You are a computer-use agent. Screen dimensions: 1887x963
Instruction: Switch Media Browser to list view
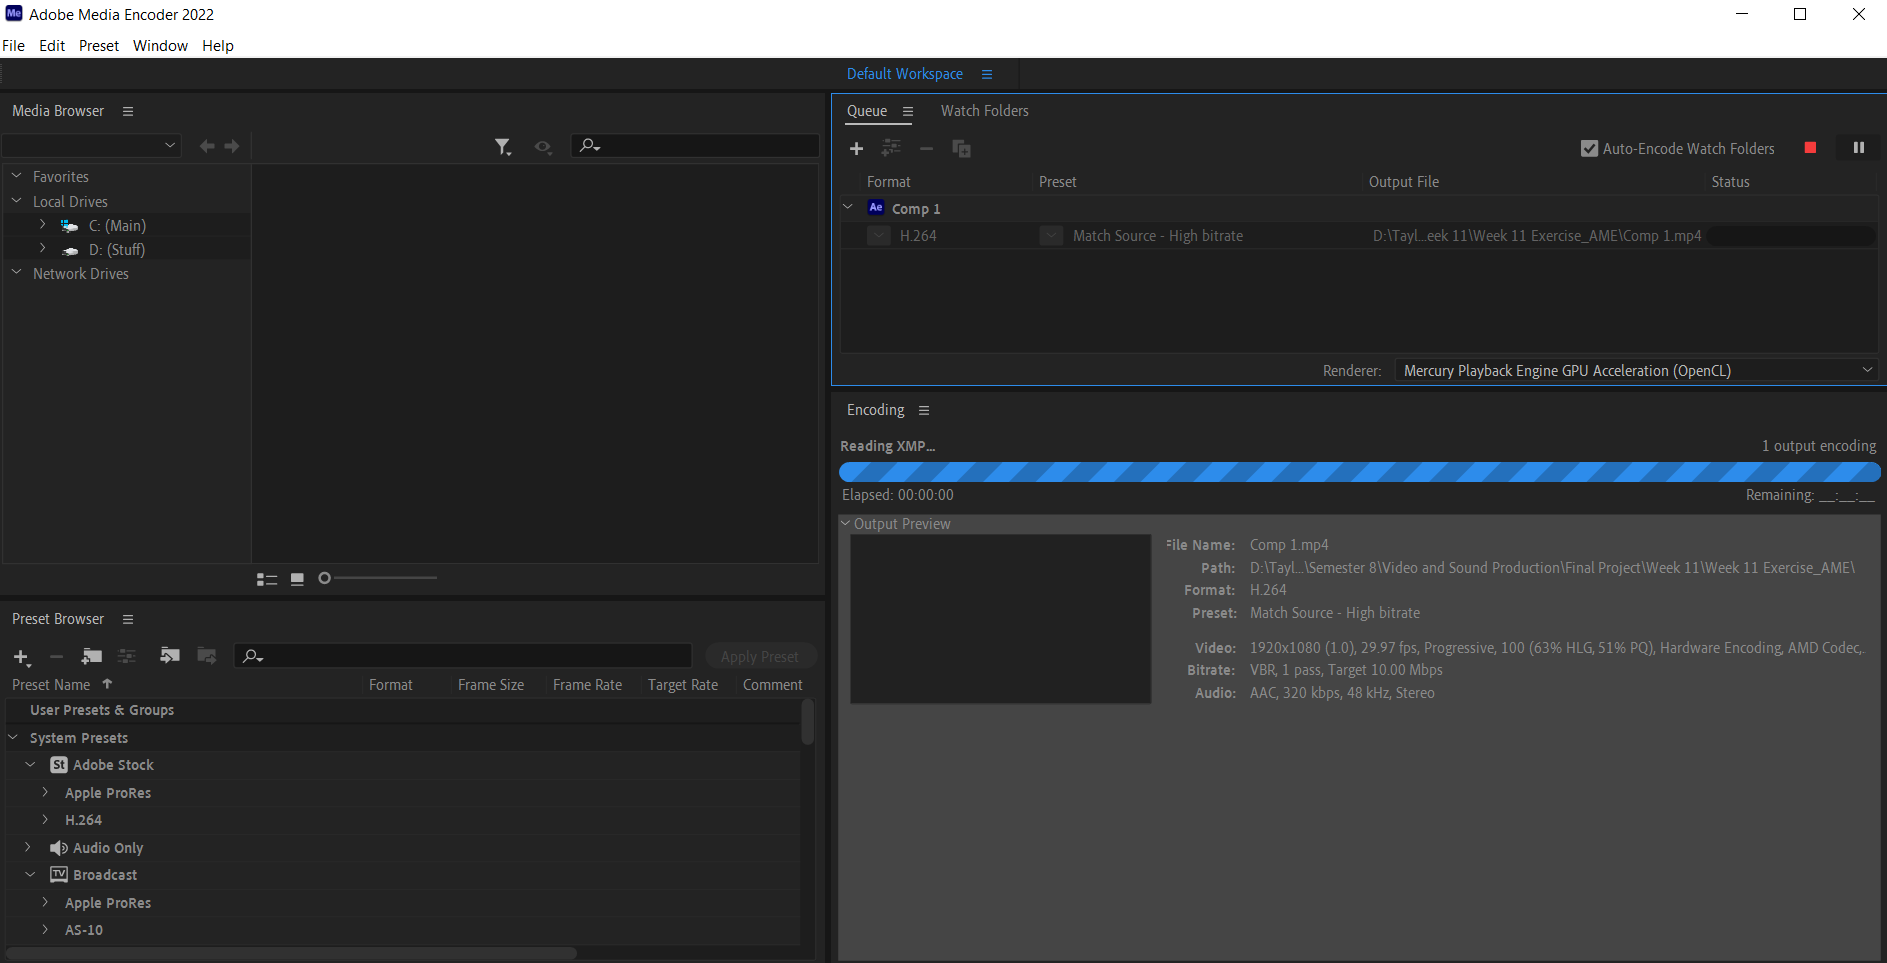(267, 579)
